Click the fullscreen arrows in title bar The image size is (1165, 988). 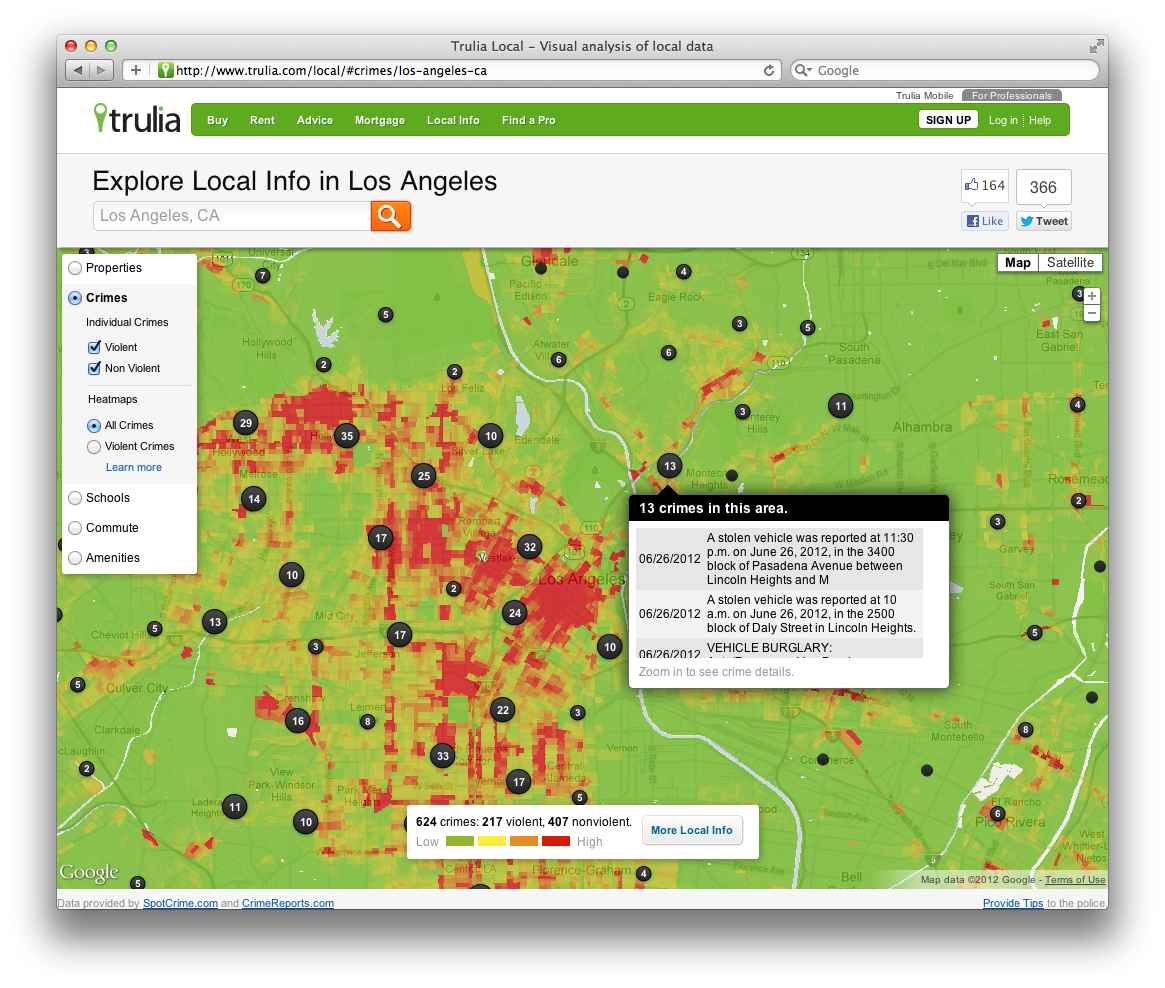1096,47
